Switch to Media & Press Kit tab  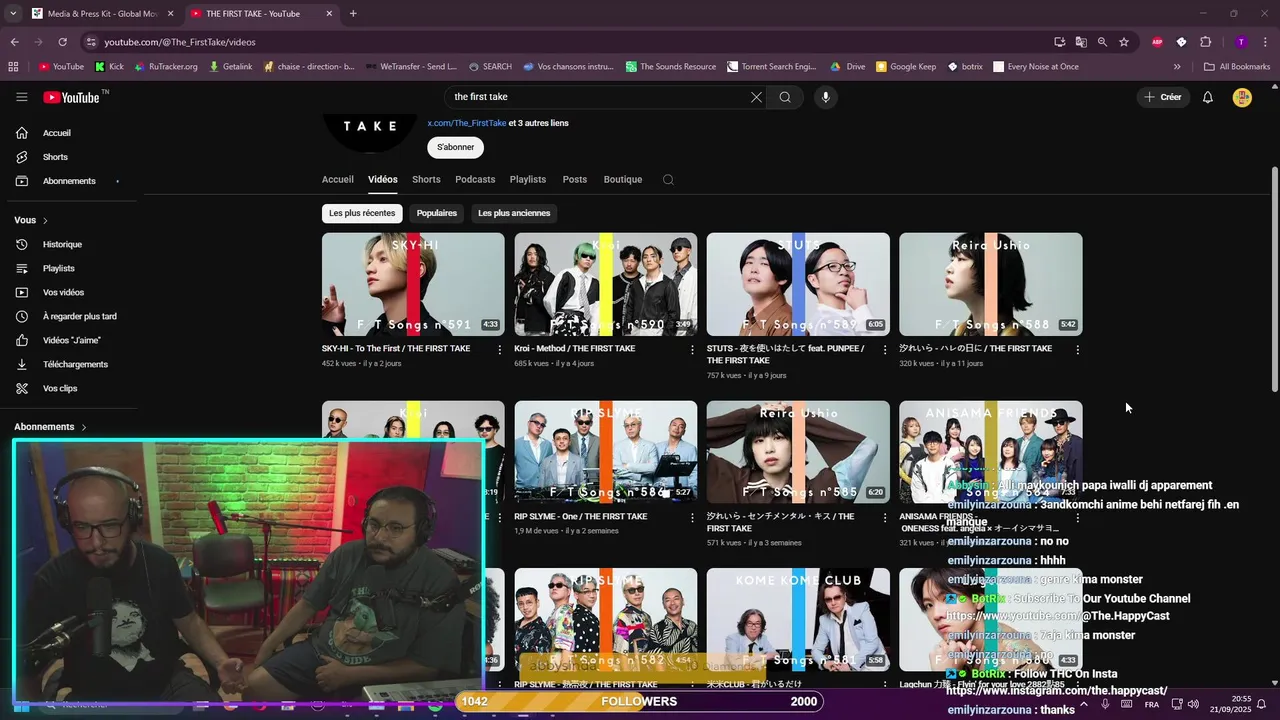pyautogui.click(x=102, y=14)
